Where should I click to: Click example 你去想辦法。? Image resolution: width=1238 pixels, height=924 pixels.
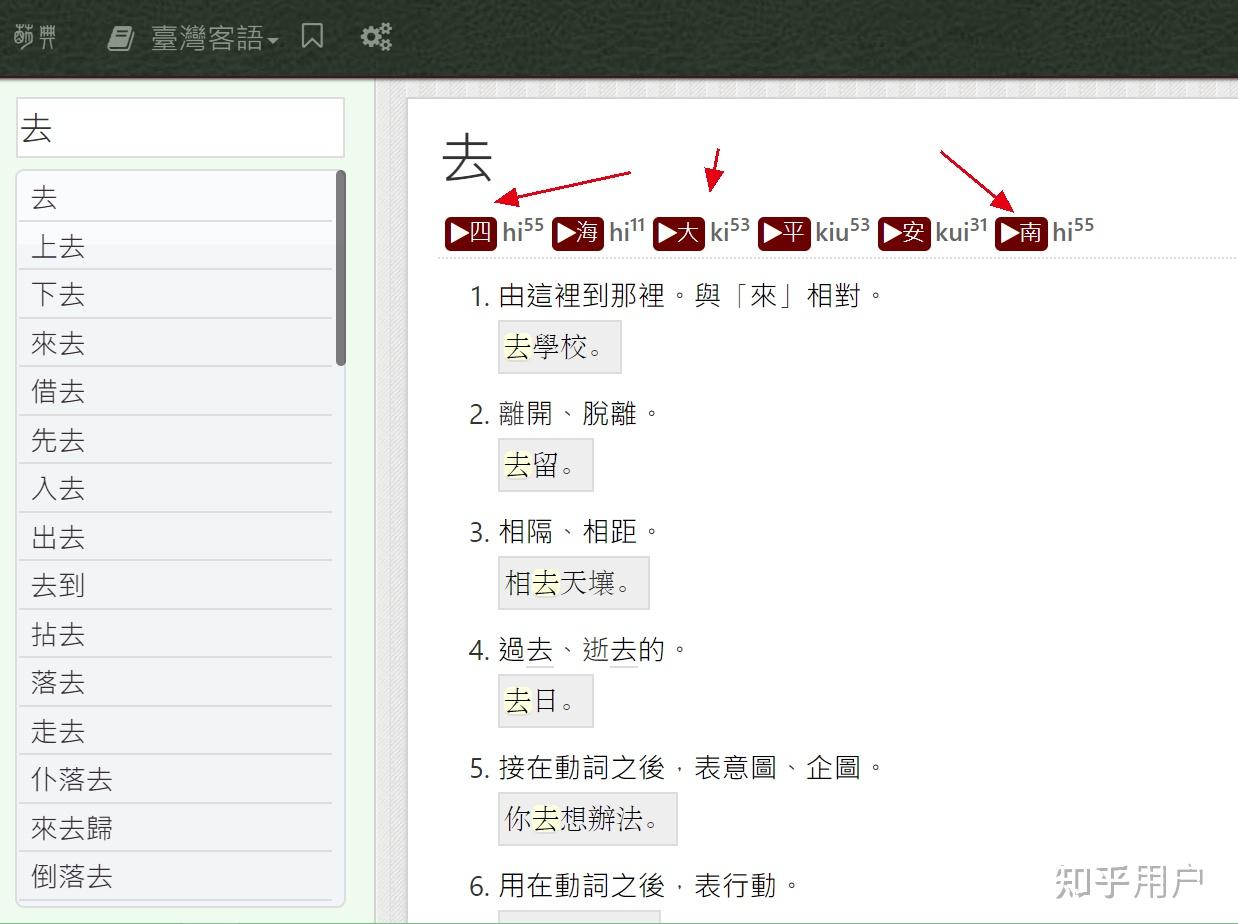587,819
